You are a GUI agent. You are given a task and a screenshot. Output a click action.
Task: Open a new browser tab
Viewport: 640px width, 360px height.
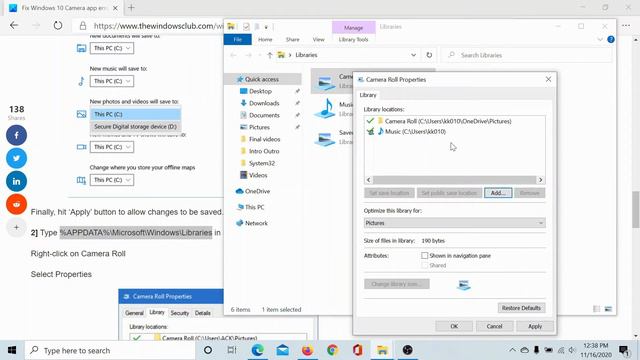131,7
